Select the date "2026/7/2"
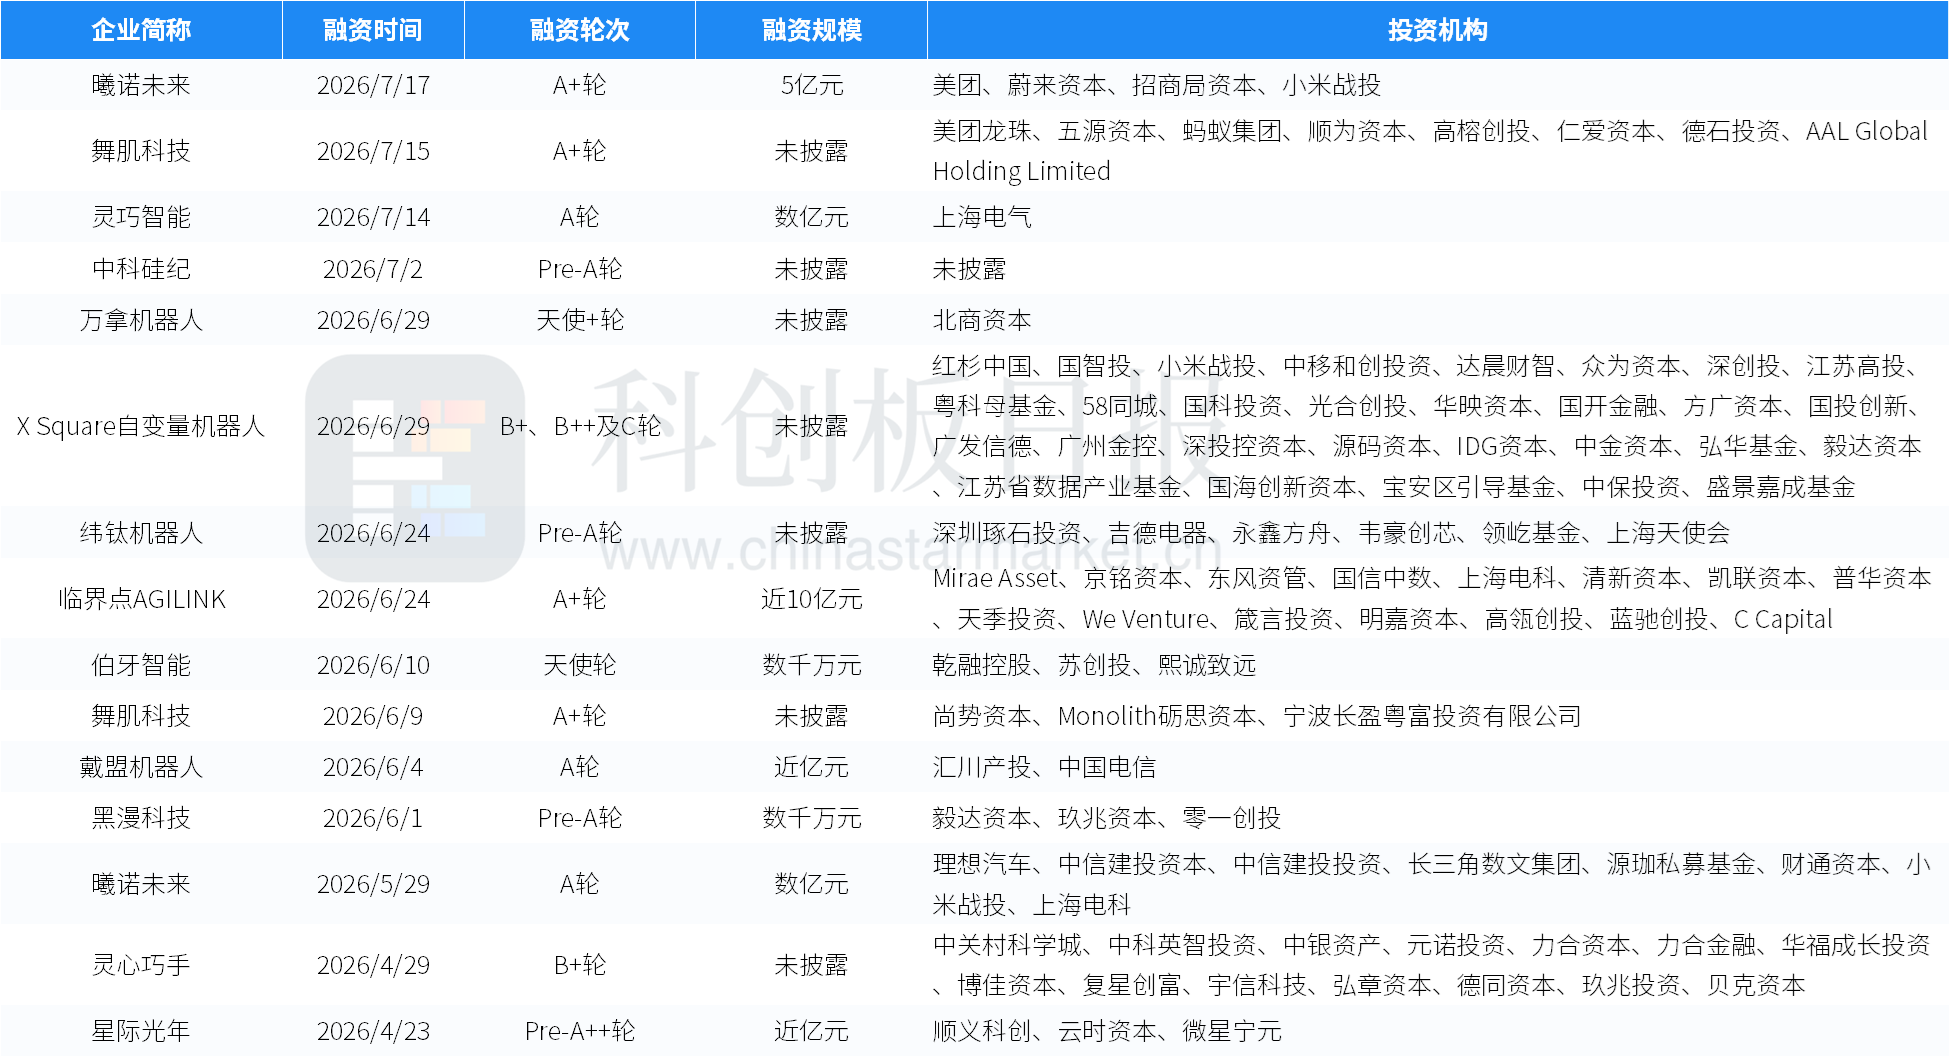This screenshot has width=1950, height=1058. point(373,269)
